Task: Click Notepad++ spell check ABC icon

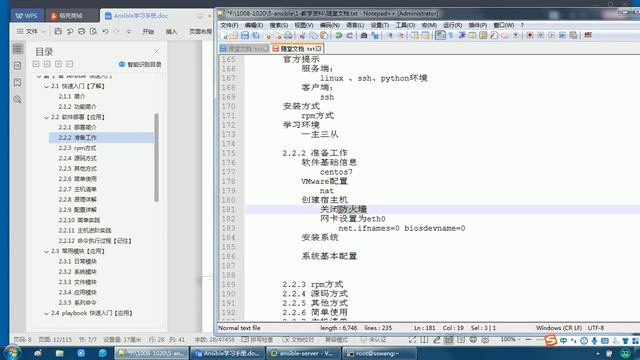Action: click(x=588, y=36)
